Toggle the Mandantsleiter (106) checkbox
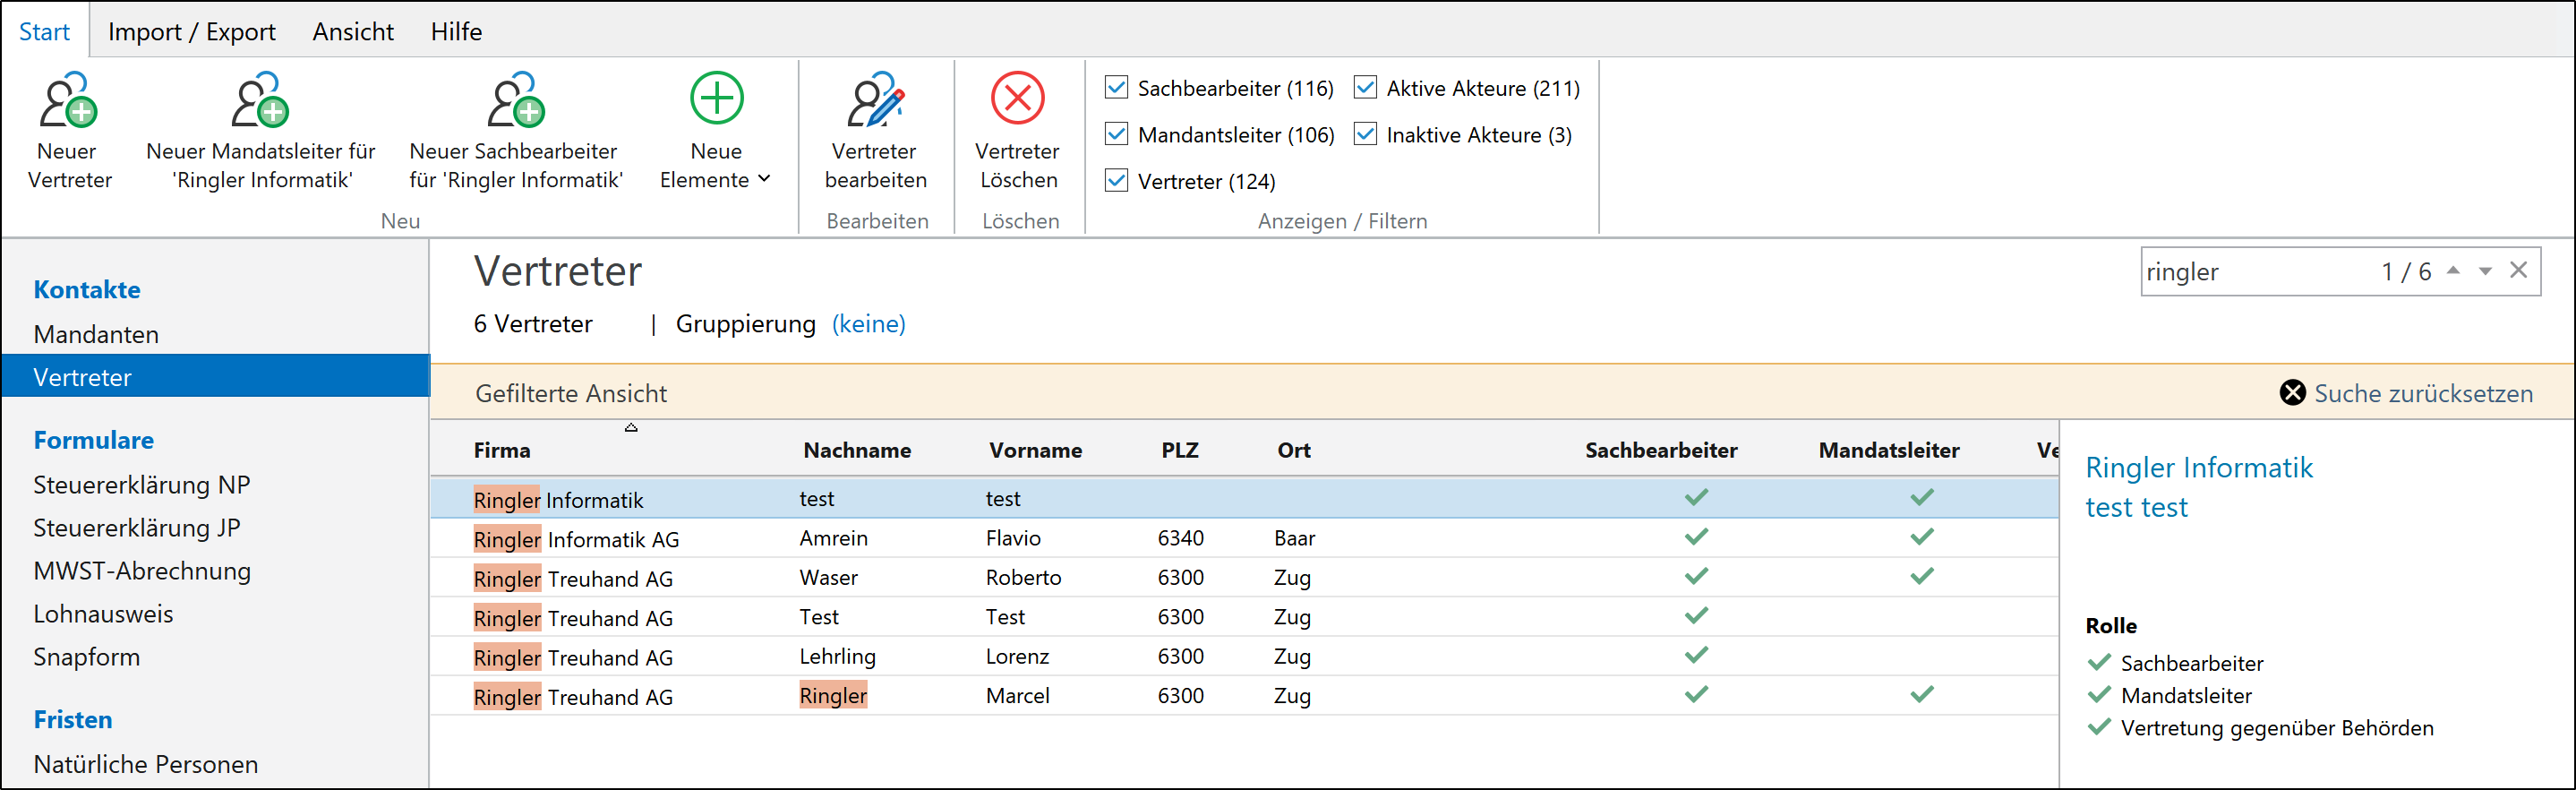This screenshot has height=790, width=2576. coord(1117,134)
